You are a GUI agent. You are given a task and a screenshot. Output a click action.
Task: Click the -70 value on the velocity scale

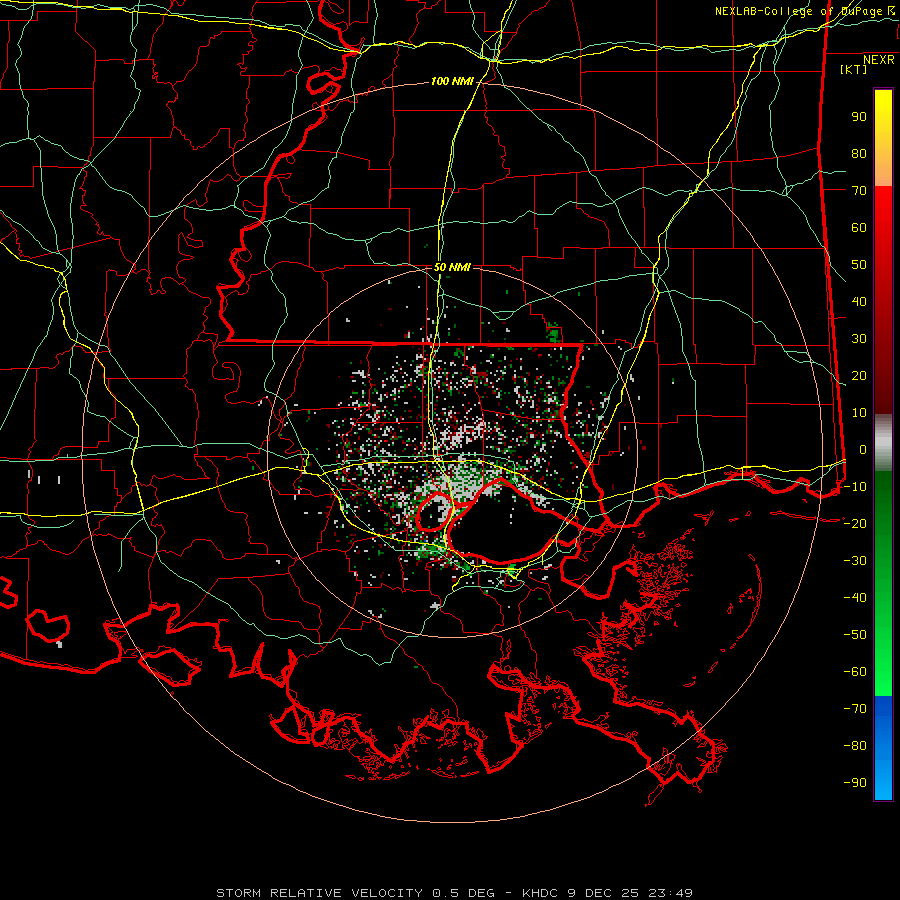855,708
